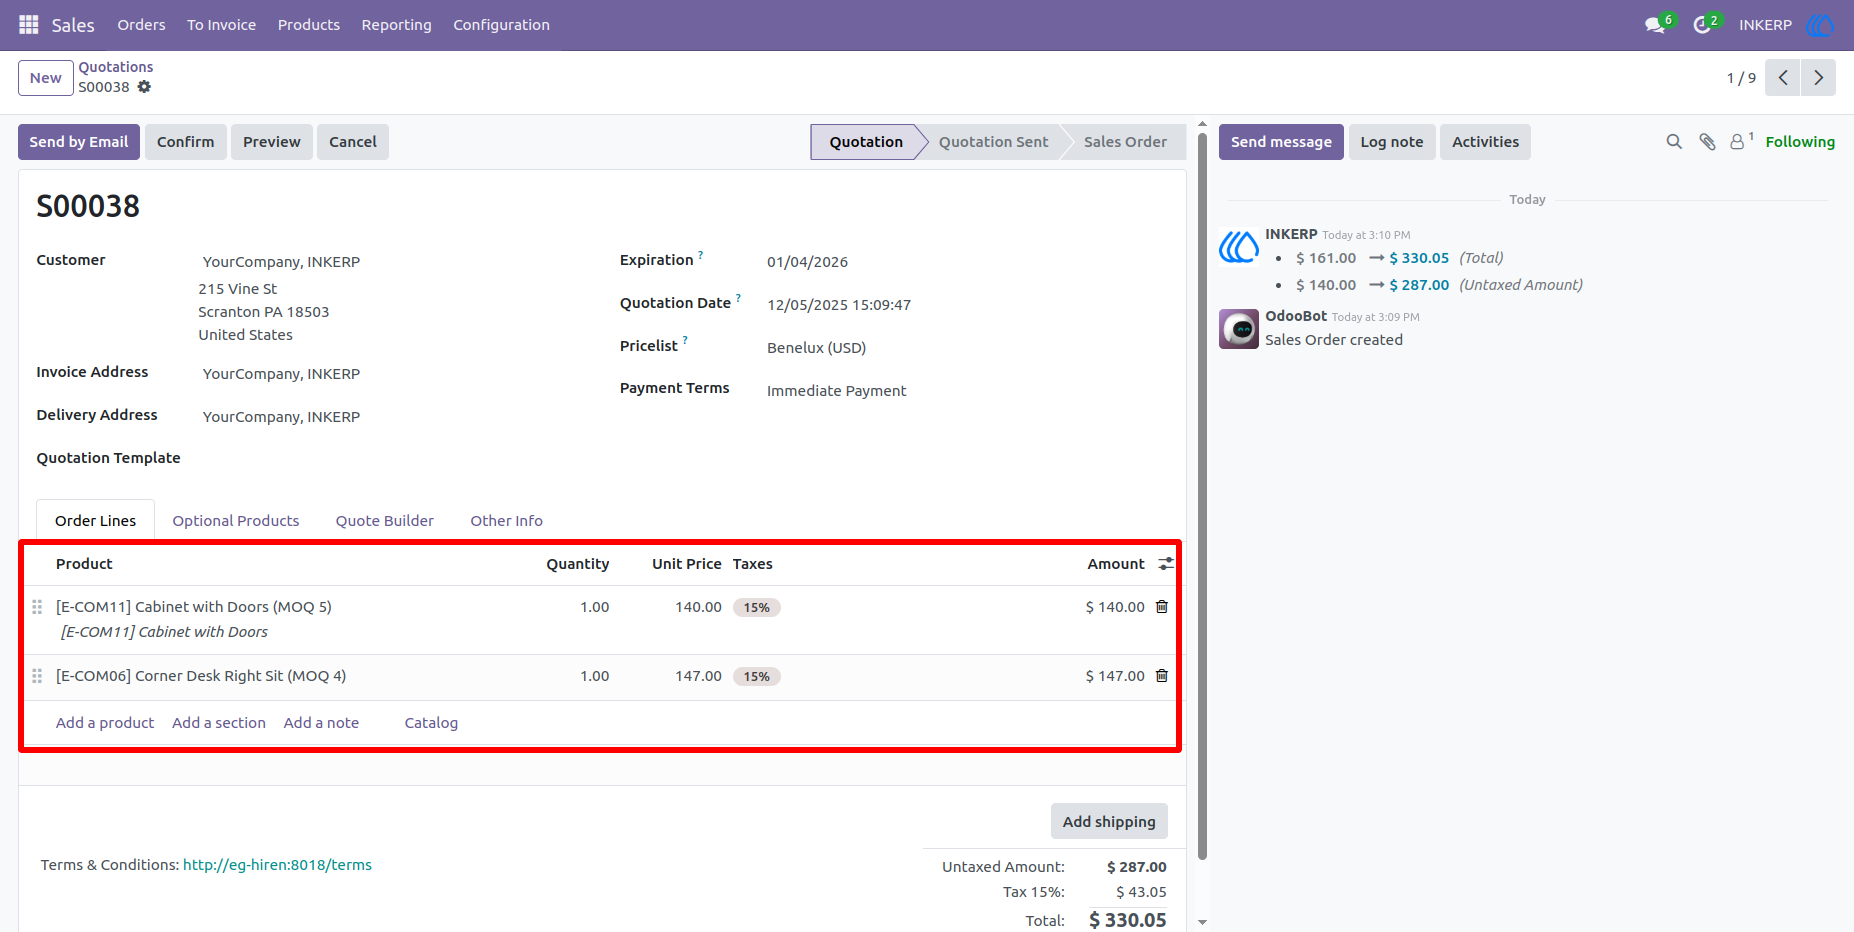The width and height of the screenshot is (1854, 932).
Task: Open the conversations messages icon
Action: point(1655,25)
